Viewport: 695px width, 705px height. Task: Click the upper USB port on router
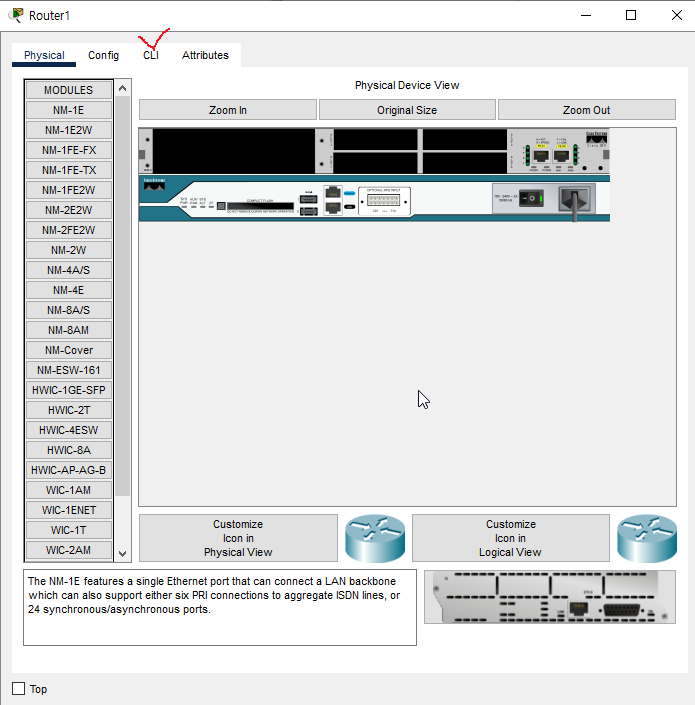point(309,199)
